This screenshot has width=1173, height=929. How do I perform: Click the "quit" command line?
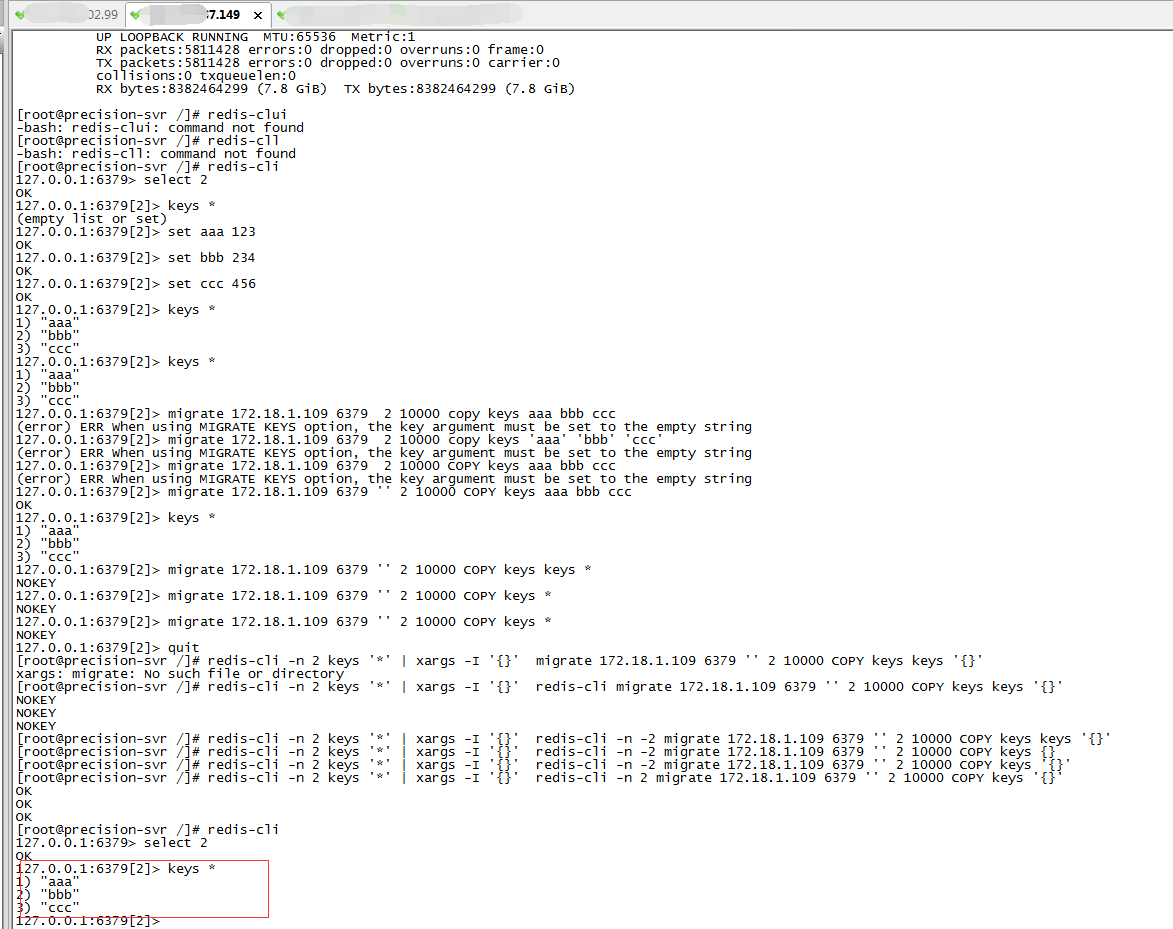(183, 648)
